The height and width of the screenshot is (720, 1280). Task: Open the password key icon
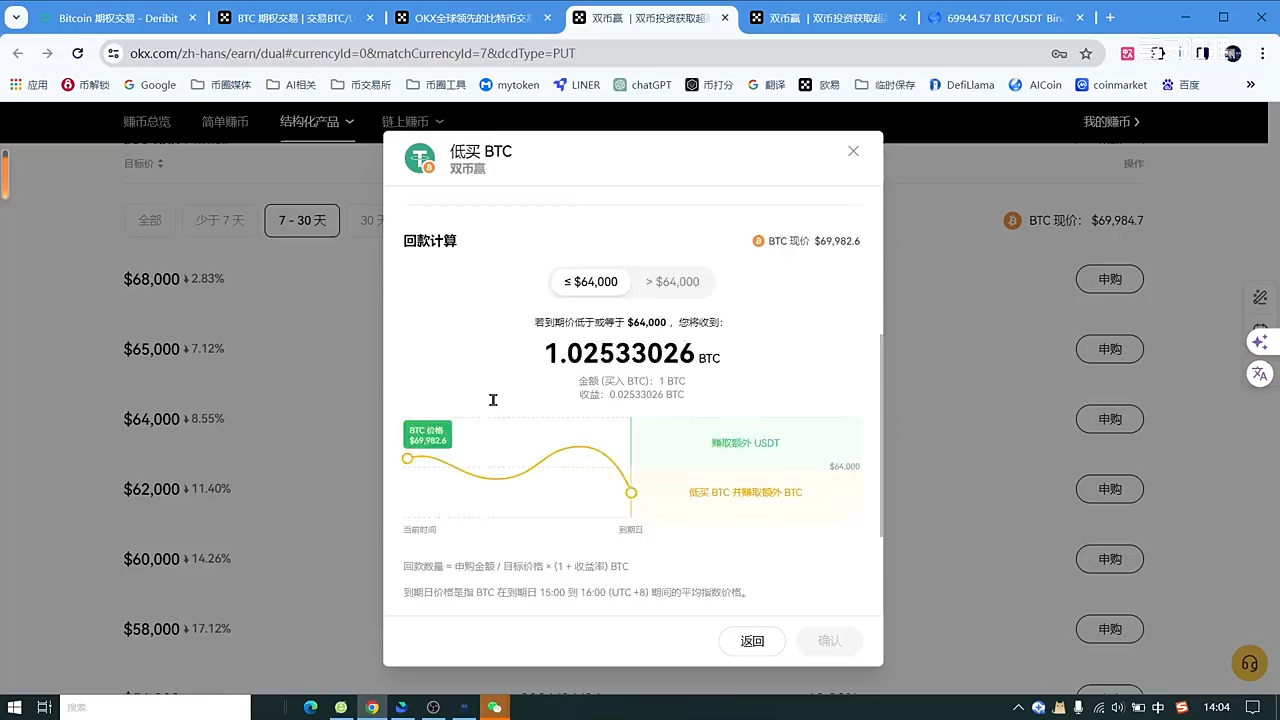1059,54
